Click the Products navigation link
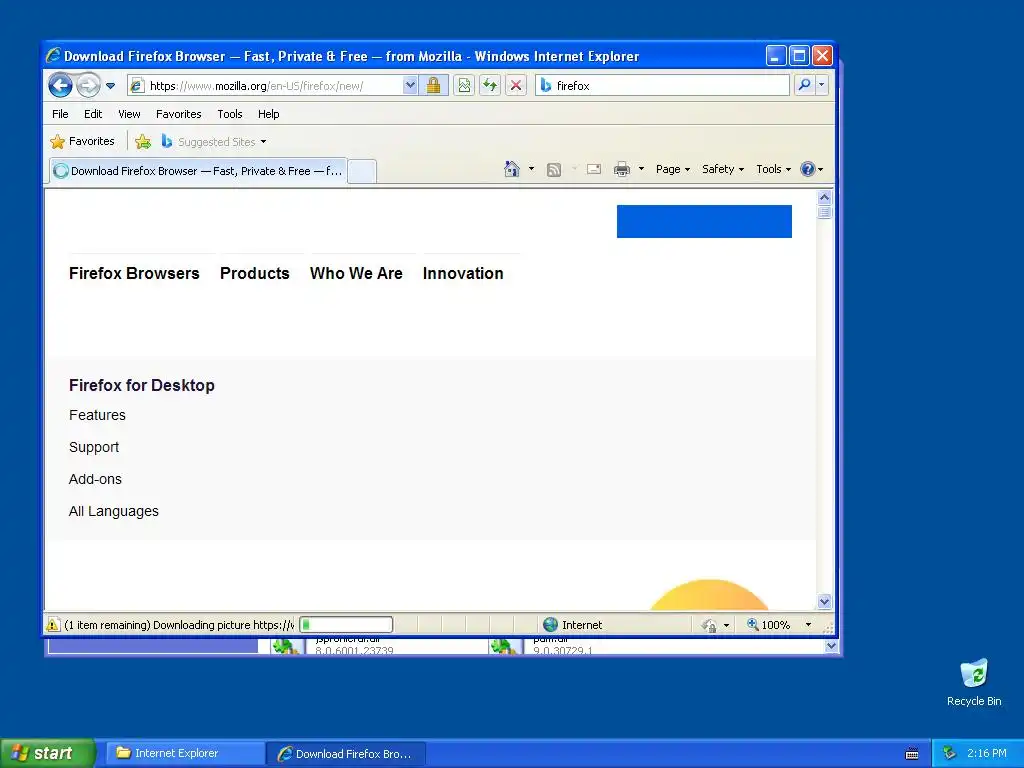 [255, 274]
